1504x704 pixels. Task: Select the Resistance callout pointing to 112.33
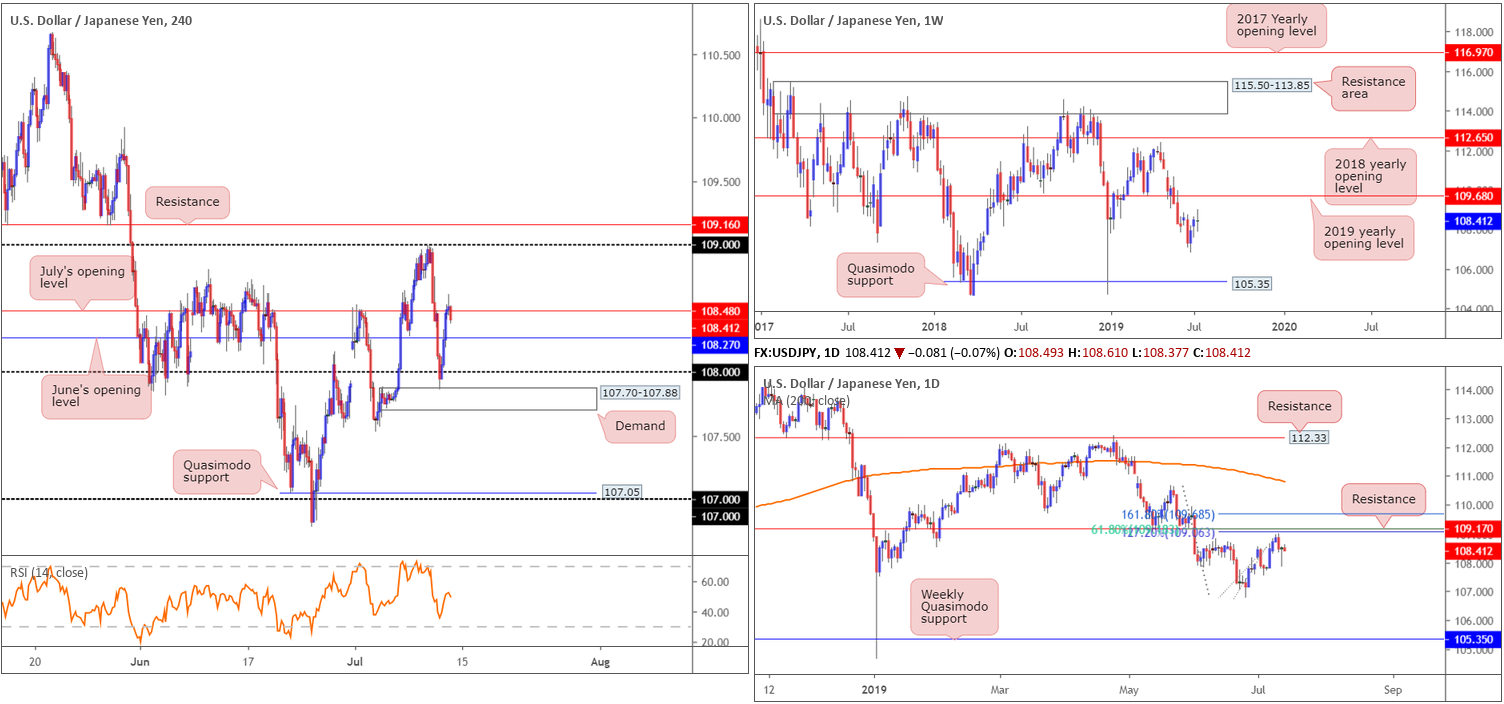pyautogui.click(x=1298, y=407)
